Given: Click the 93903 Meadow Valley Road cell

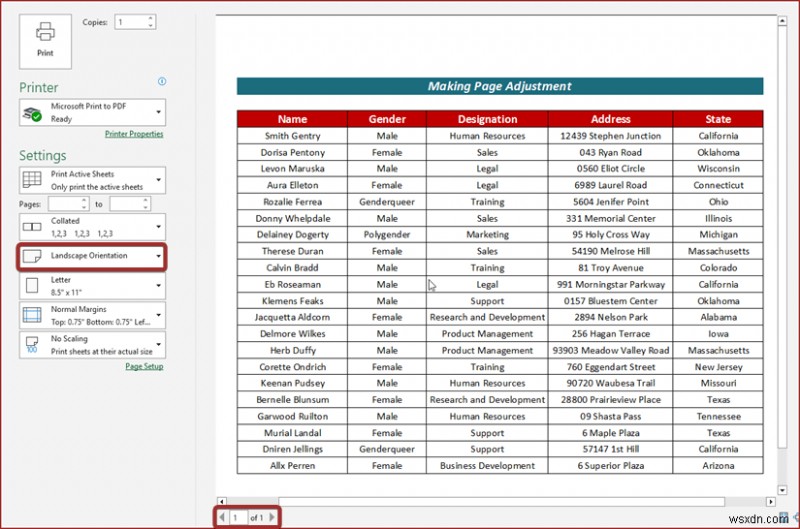Looking at the screenshot, I should point(611,350).
